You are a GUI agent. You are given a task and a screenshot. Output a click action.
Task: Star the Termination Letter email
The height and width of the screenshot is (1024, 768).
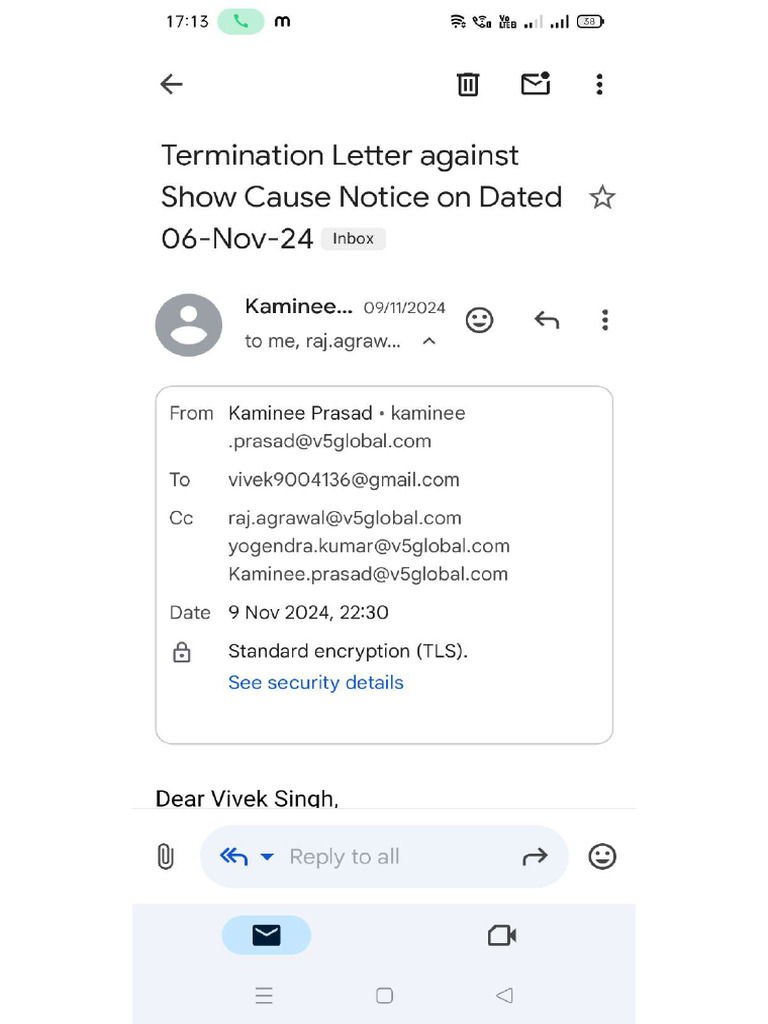(602, 197)
